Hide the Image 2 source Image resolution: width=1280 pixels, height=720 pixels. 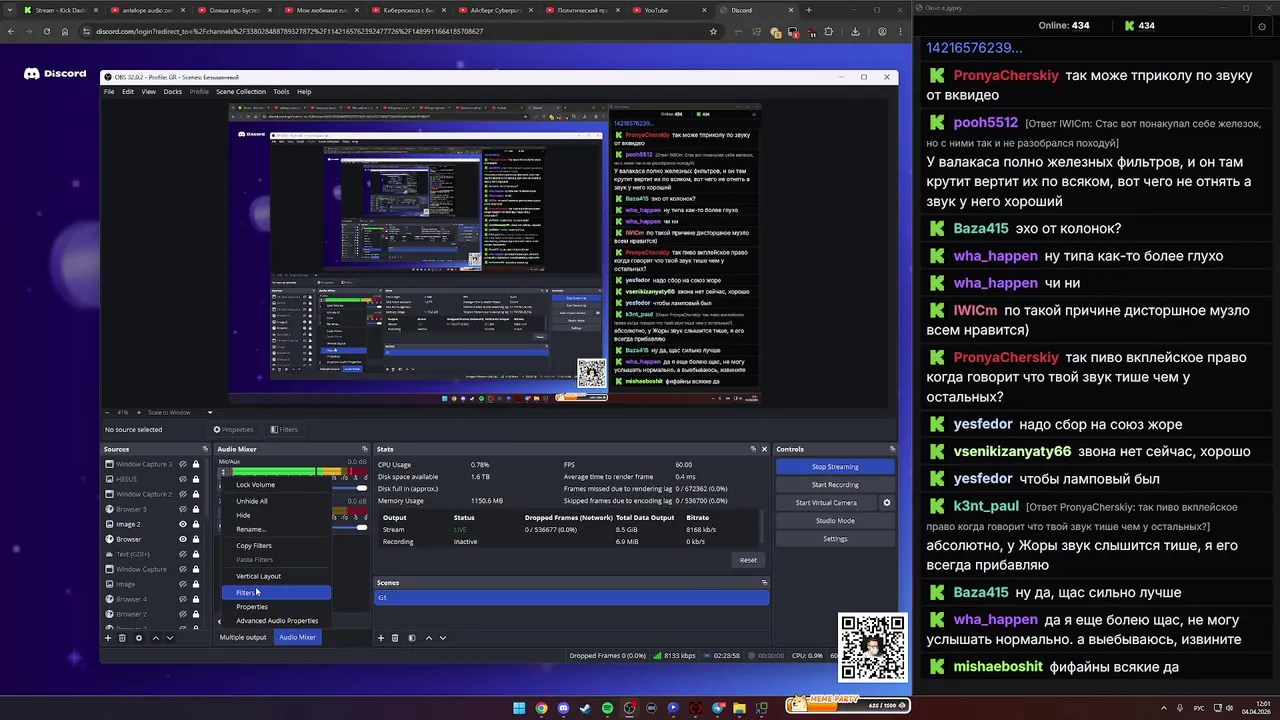coord(182,524)
